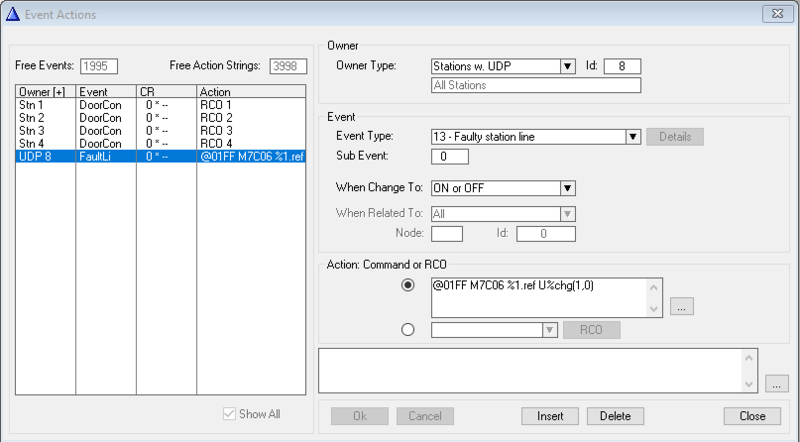Image resolution: width=800 pixels, height=442 pixels.
Task: Select the UDP 8 row
Action: 160,157
